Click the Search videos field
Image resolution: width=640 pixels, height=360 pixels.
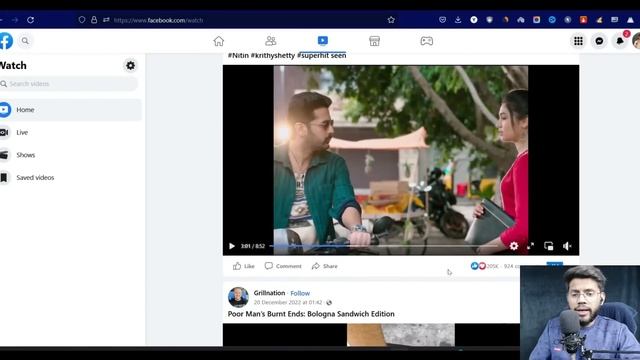(69, 84)
